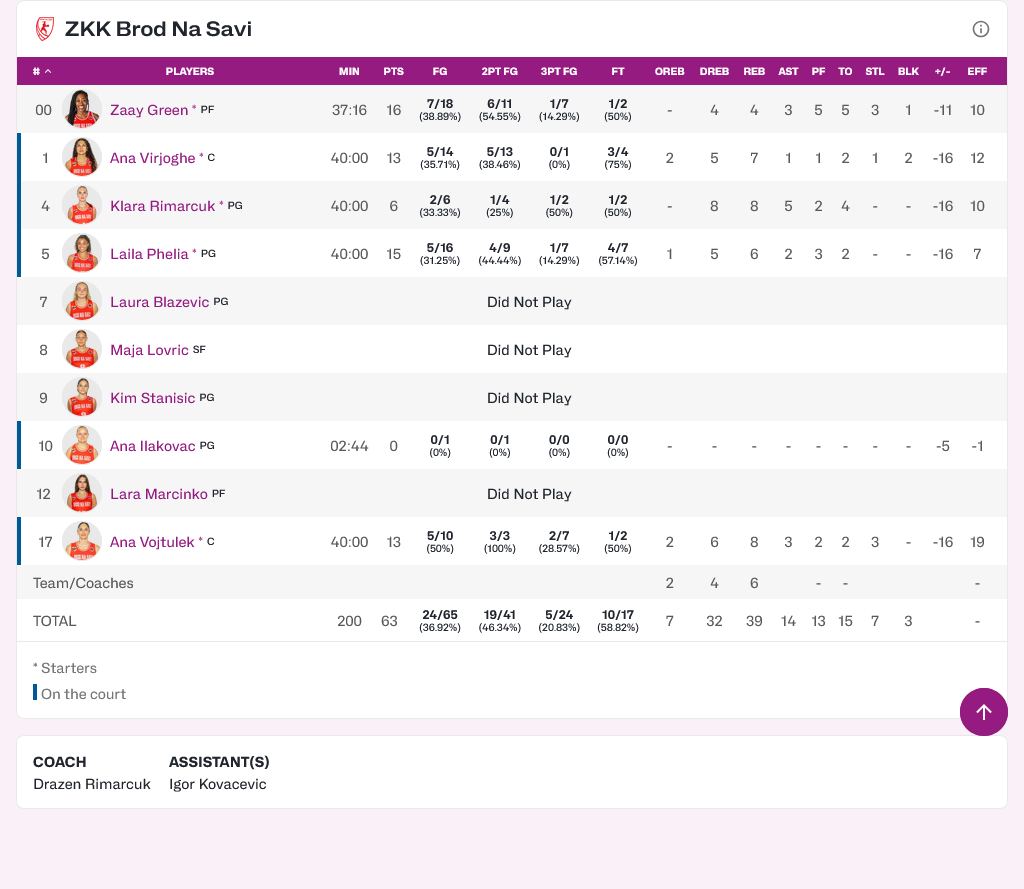The image size is (1024, 889).
Task: Click Kim Stanisic's player photo
Action: click(82, 397)
